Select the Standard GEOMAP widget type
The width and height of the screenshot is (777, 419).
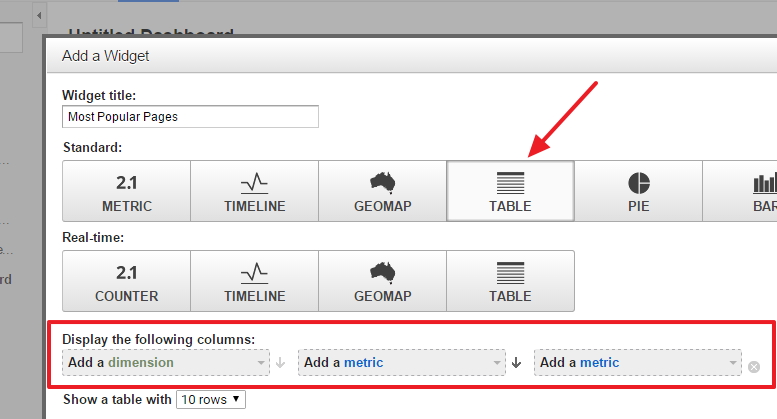point(383,191)
